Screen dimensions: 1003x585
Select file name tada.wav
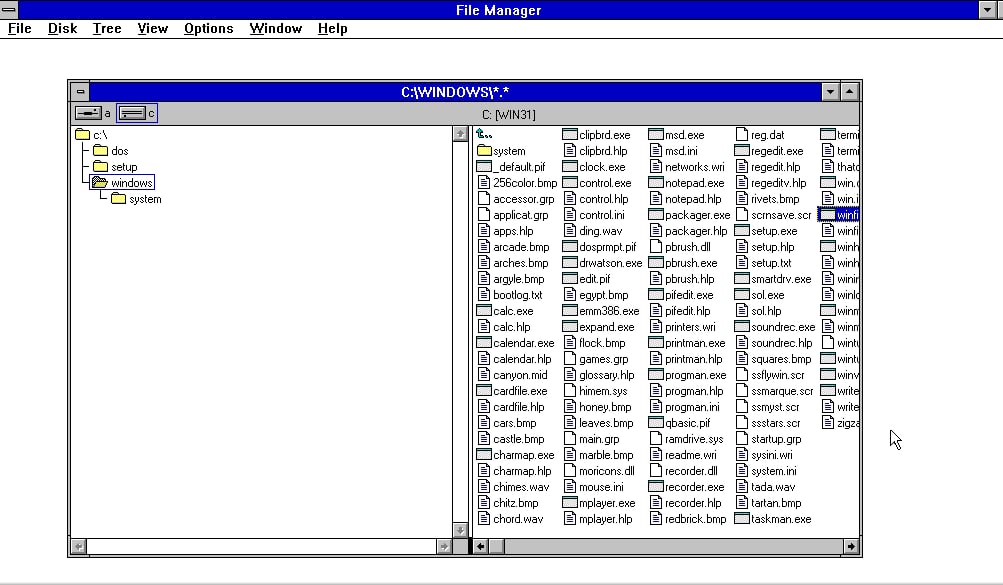[773, 487]
